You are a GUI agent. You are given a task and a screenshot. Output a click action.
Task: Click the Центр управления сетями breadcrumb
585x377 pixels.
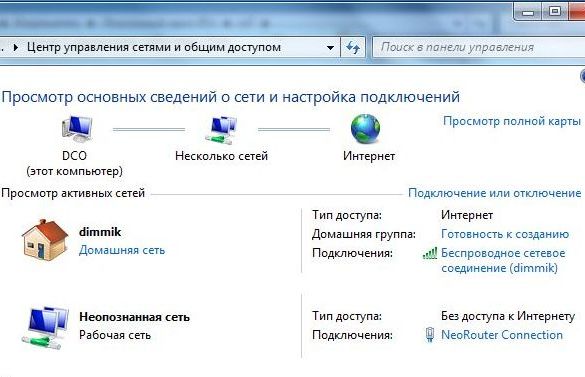(154, 47)
